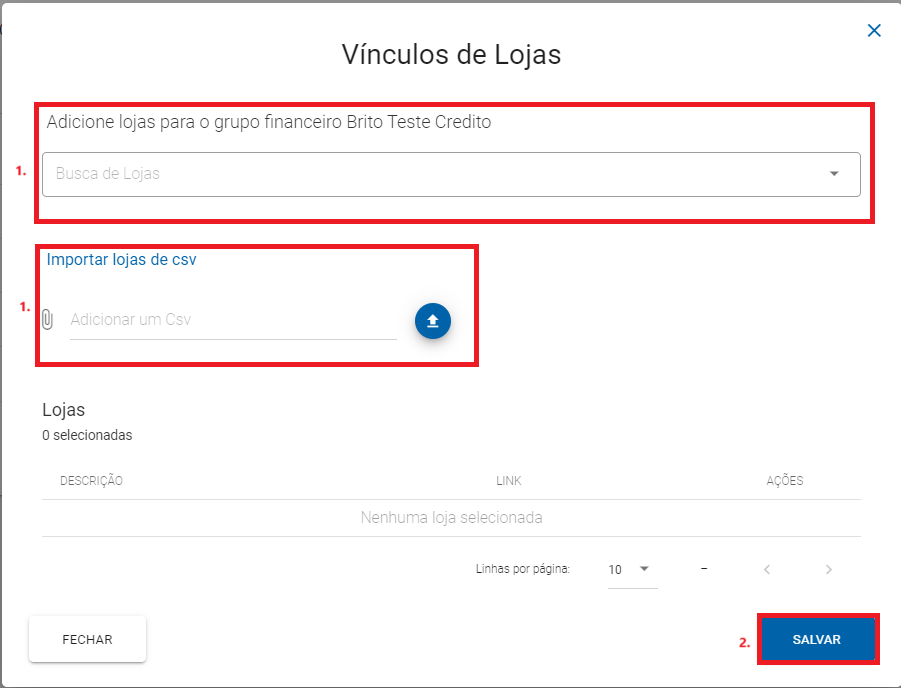Click the paperclip attachment icon
Screen dimensions: 901x688
tap(47, 321)
